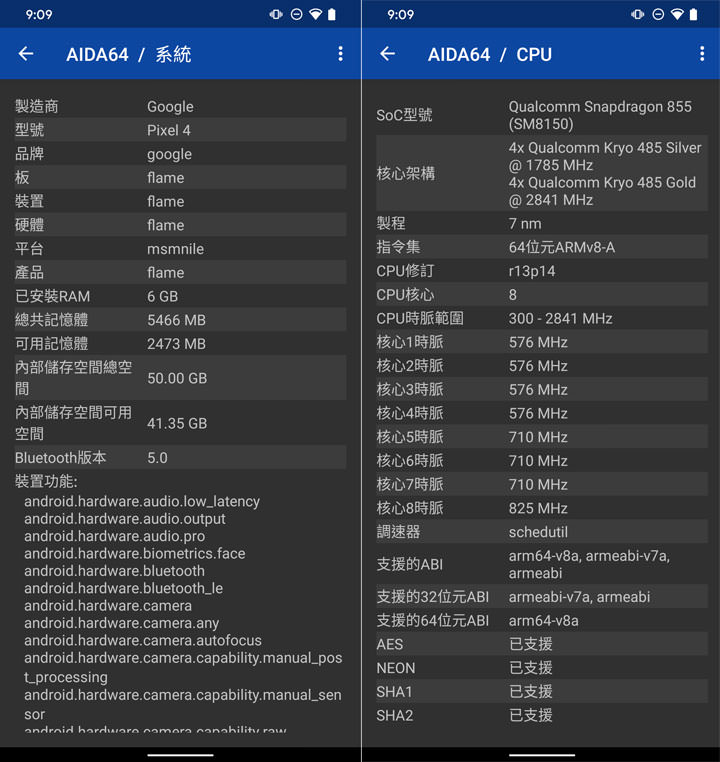This screenshot has height=762, width=720.
Task: Select the 板 flame row
Action: (x=180, y=178)
